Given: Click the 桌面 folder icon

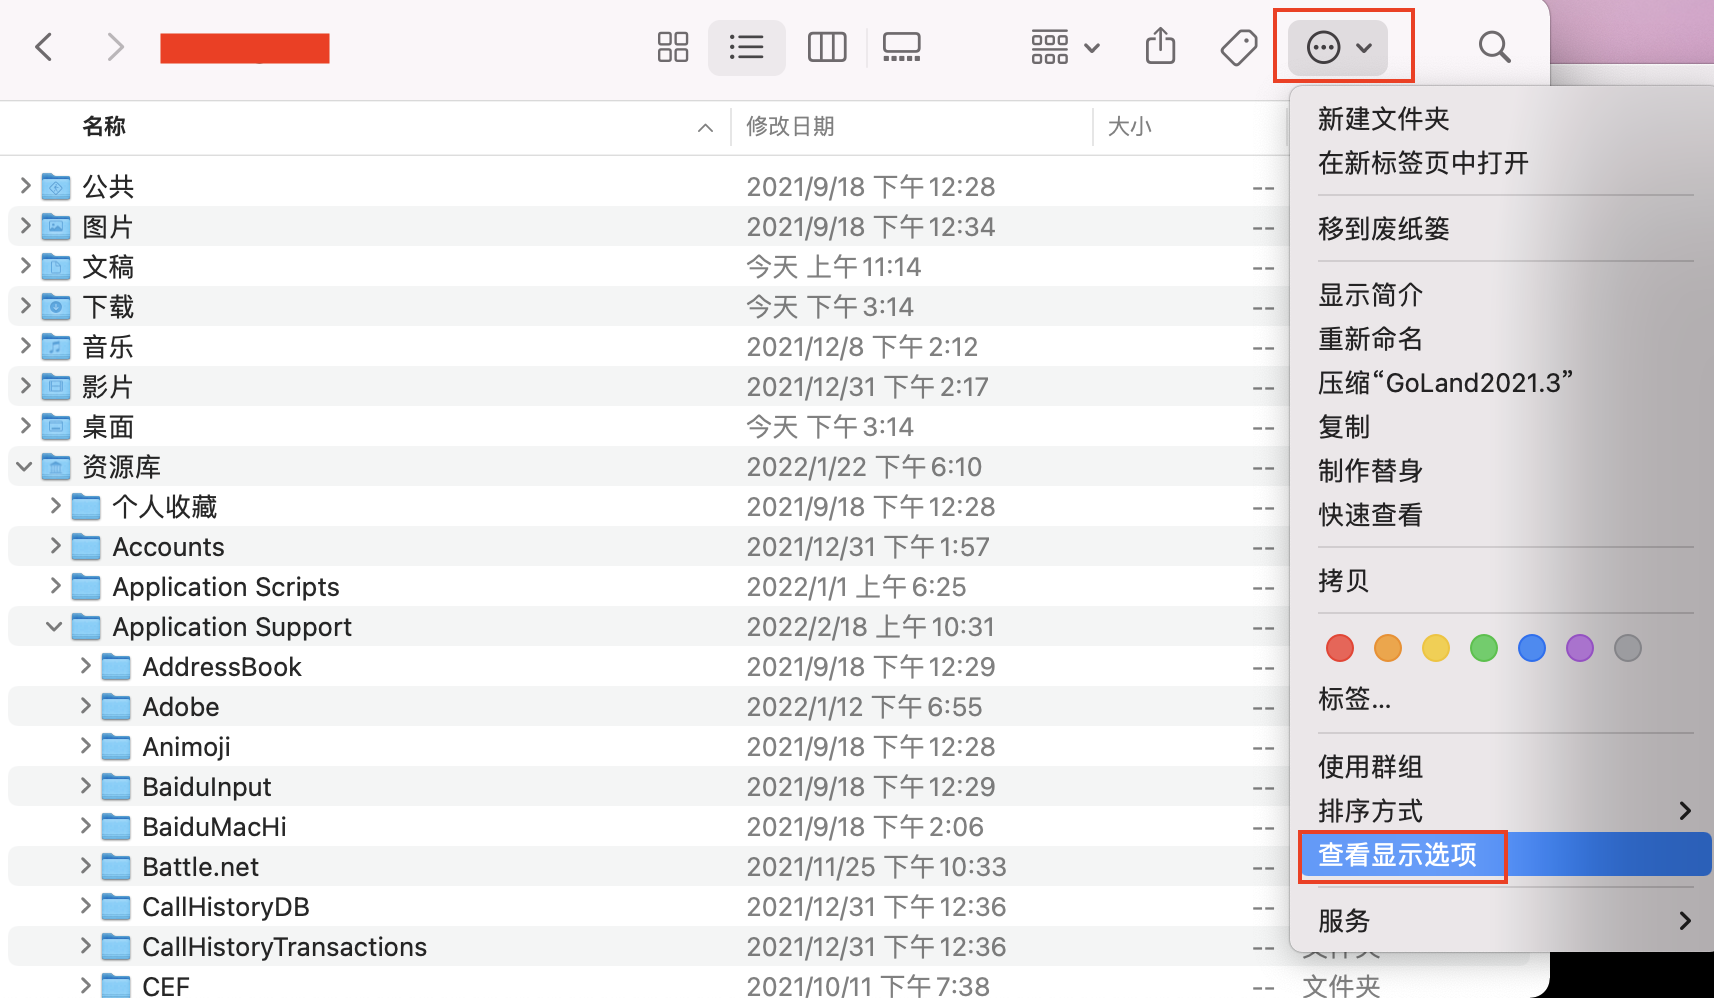Looking at the screenshot, I should [x=56, y=427].
